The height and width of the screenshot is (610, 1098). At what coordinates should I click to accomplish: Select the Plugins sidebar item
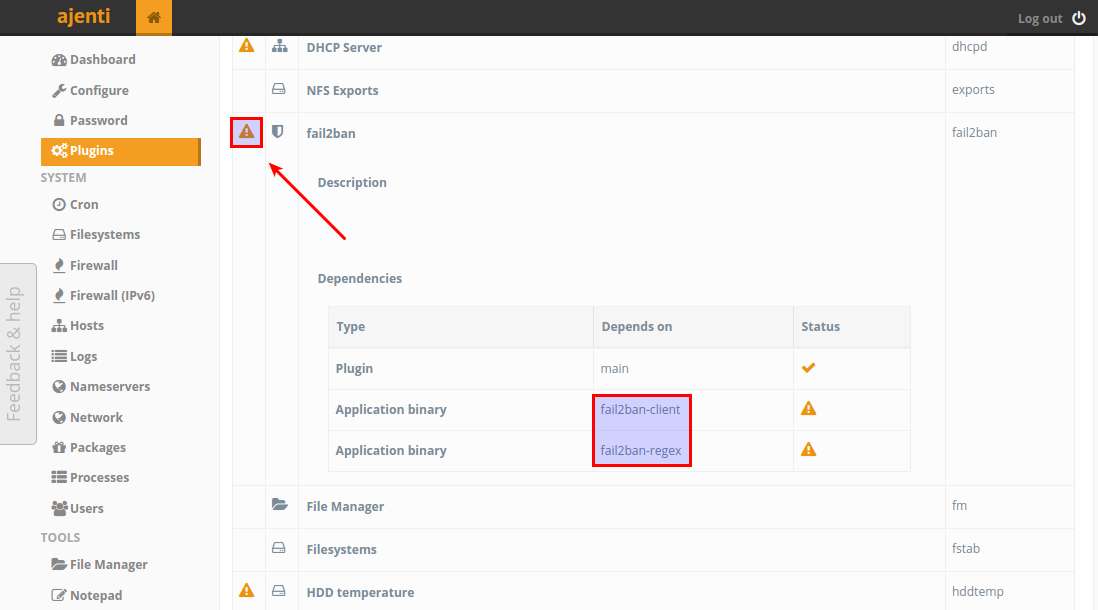pos(120,151)
